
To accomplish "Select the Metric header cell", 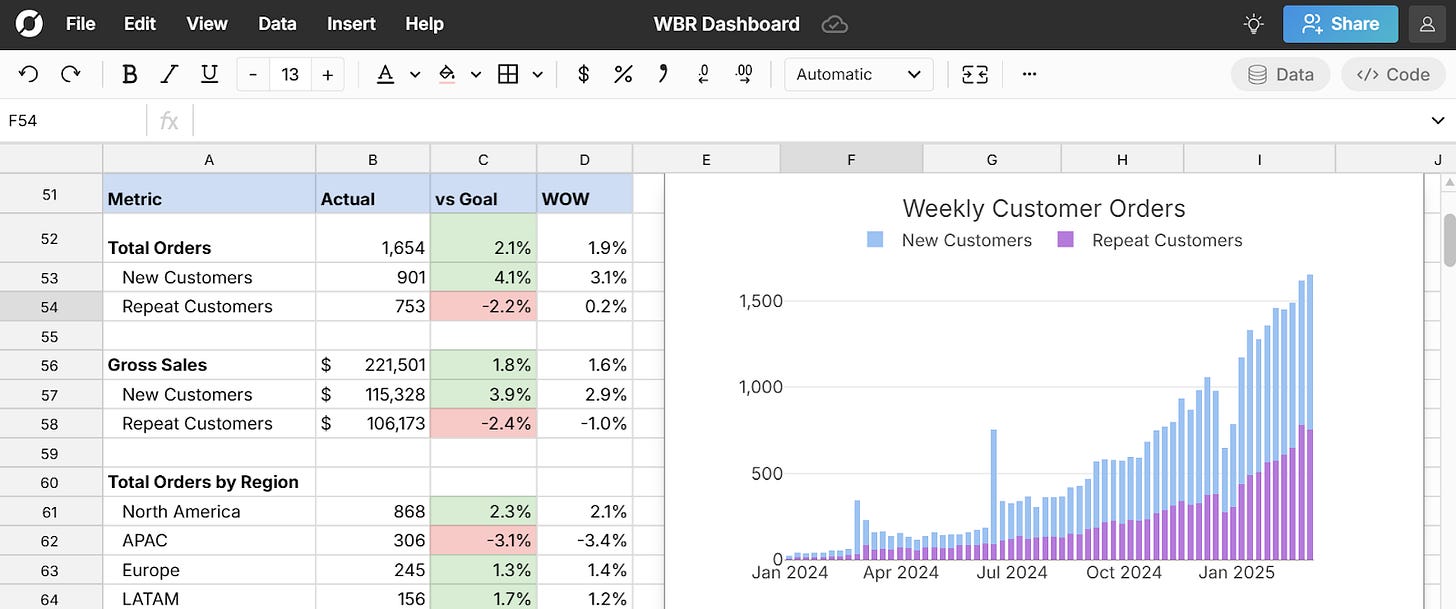I will pos(209,194).
